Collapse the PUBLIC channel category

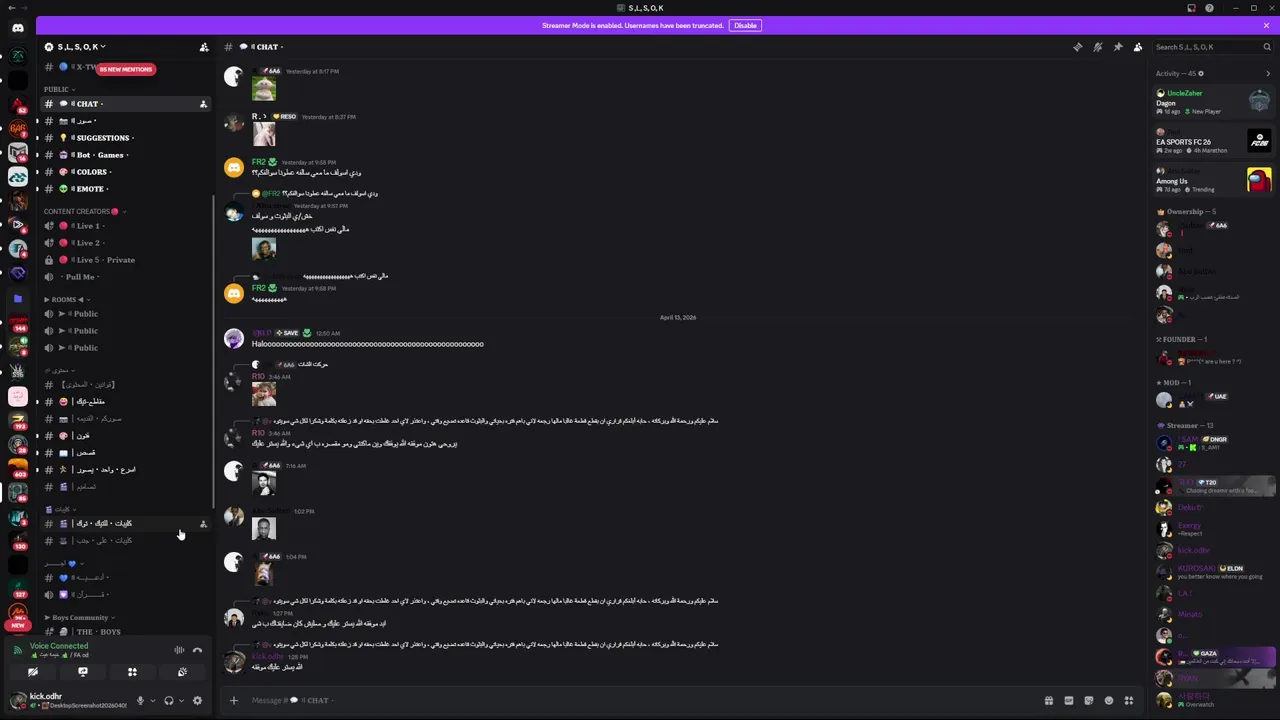tap(59, 90)
